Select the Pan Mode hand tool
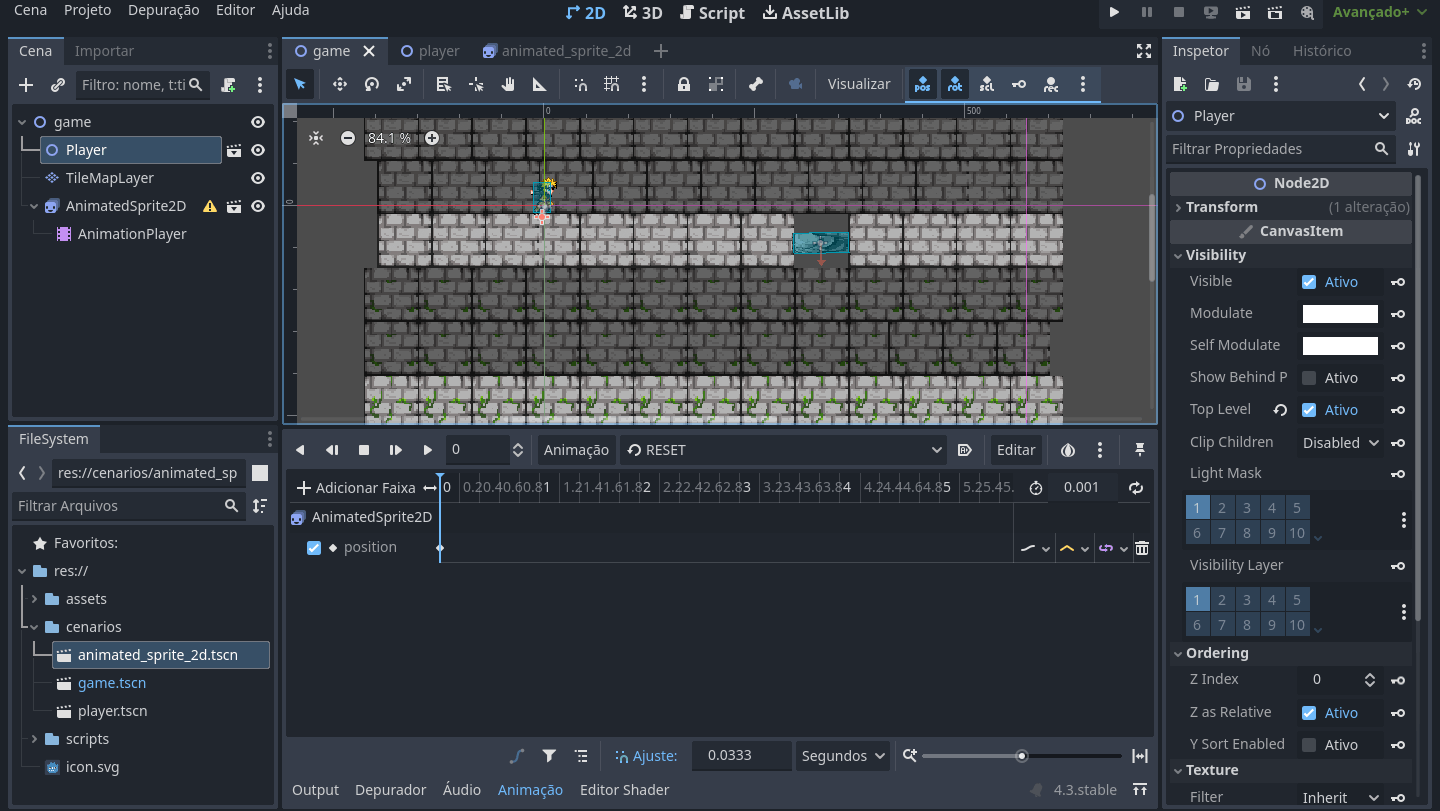Viewport: 1440px width, 811px height. (508, 85)
